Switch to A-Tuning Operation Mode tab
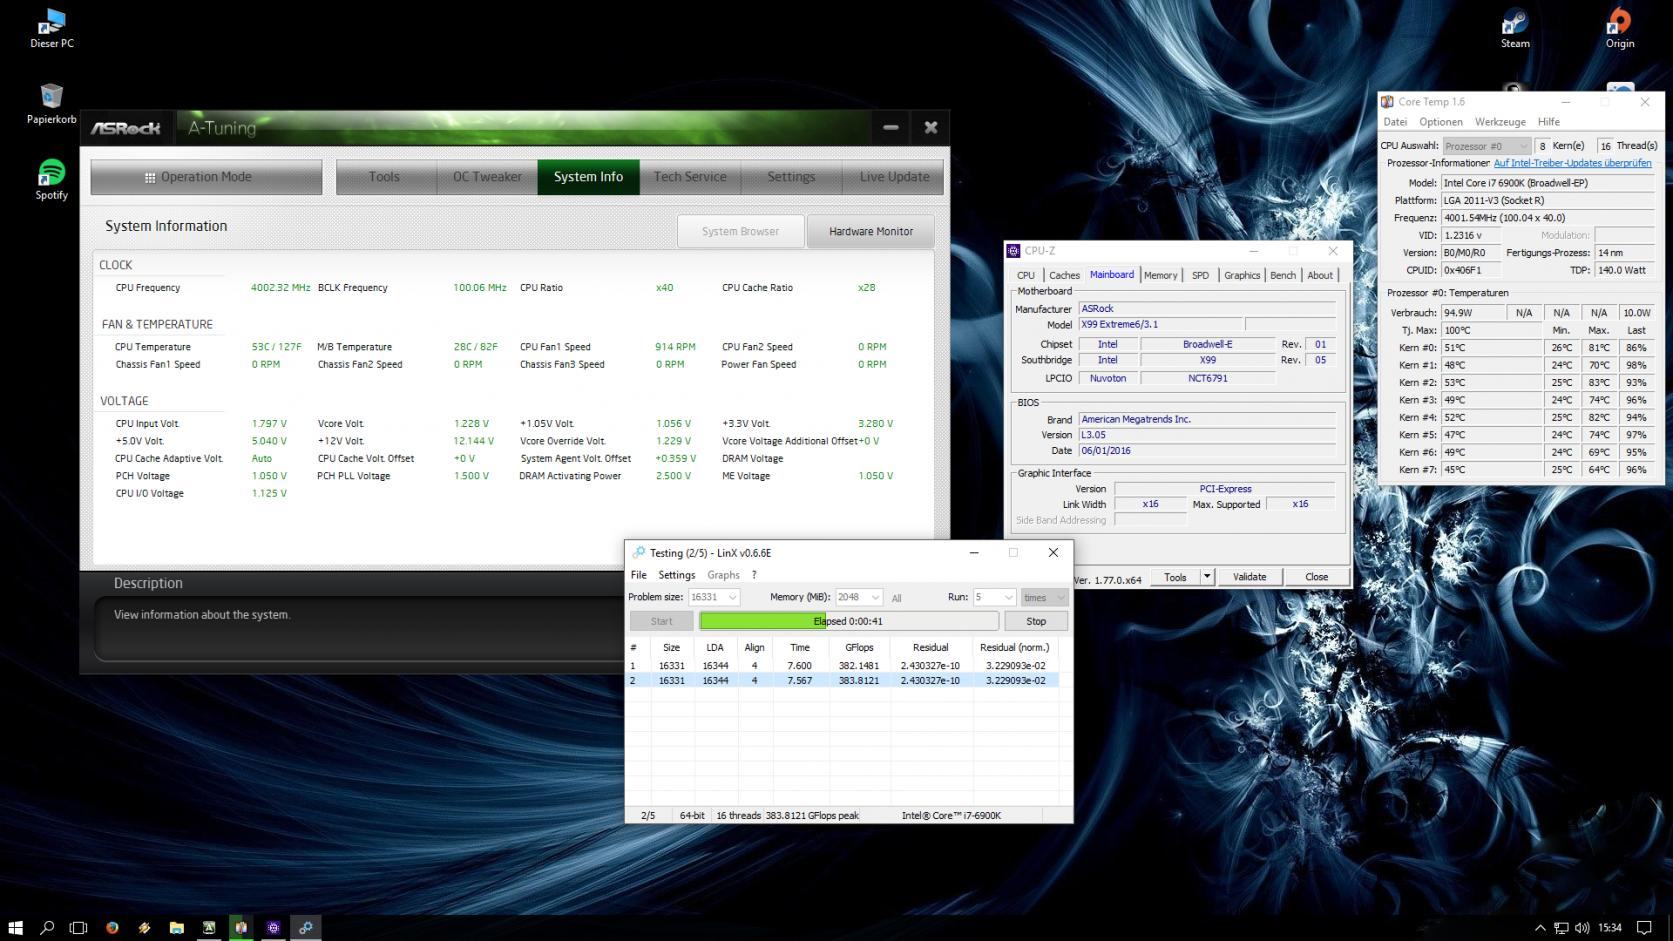The width and height of the screenshot is (1673, 941). coord(206,177)
